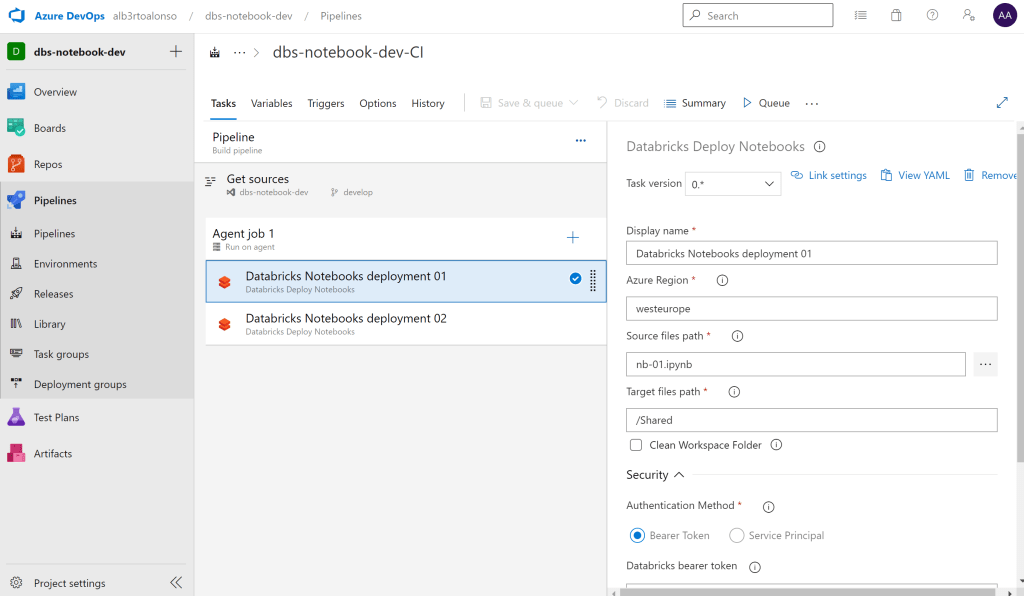
Task: Click the help question mark icon
Action: (932, 16)
